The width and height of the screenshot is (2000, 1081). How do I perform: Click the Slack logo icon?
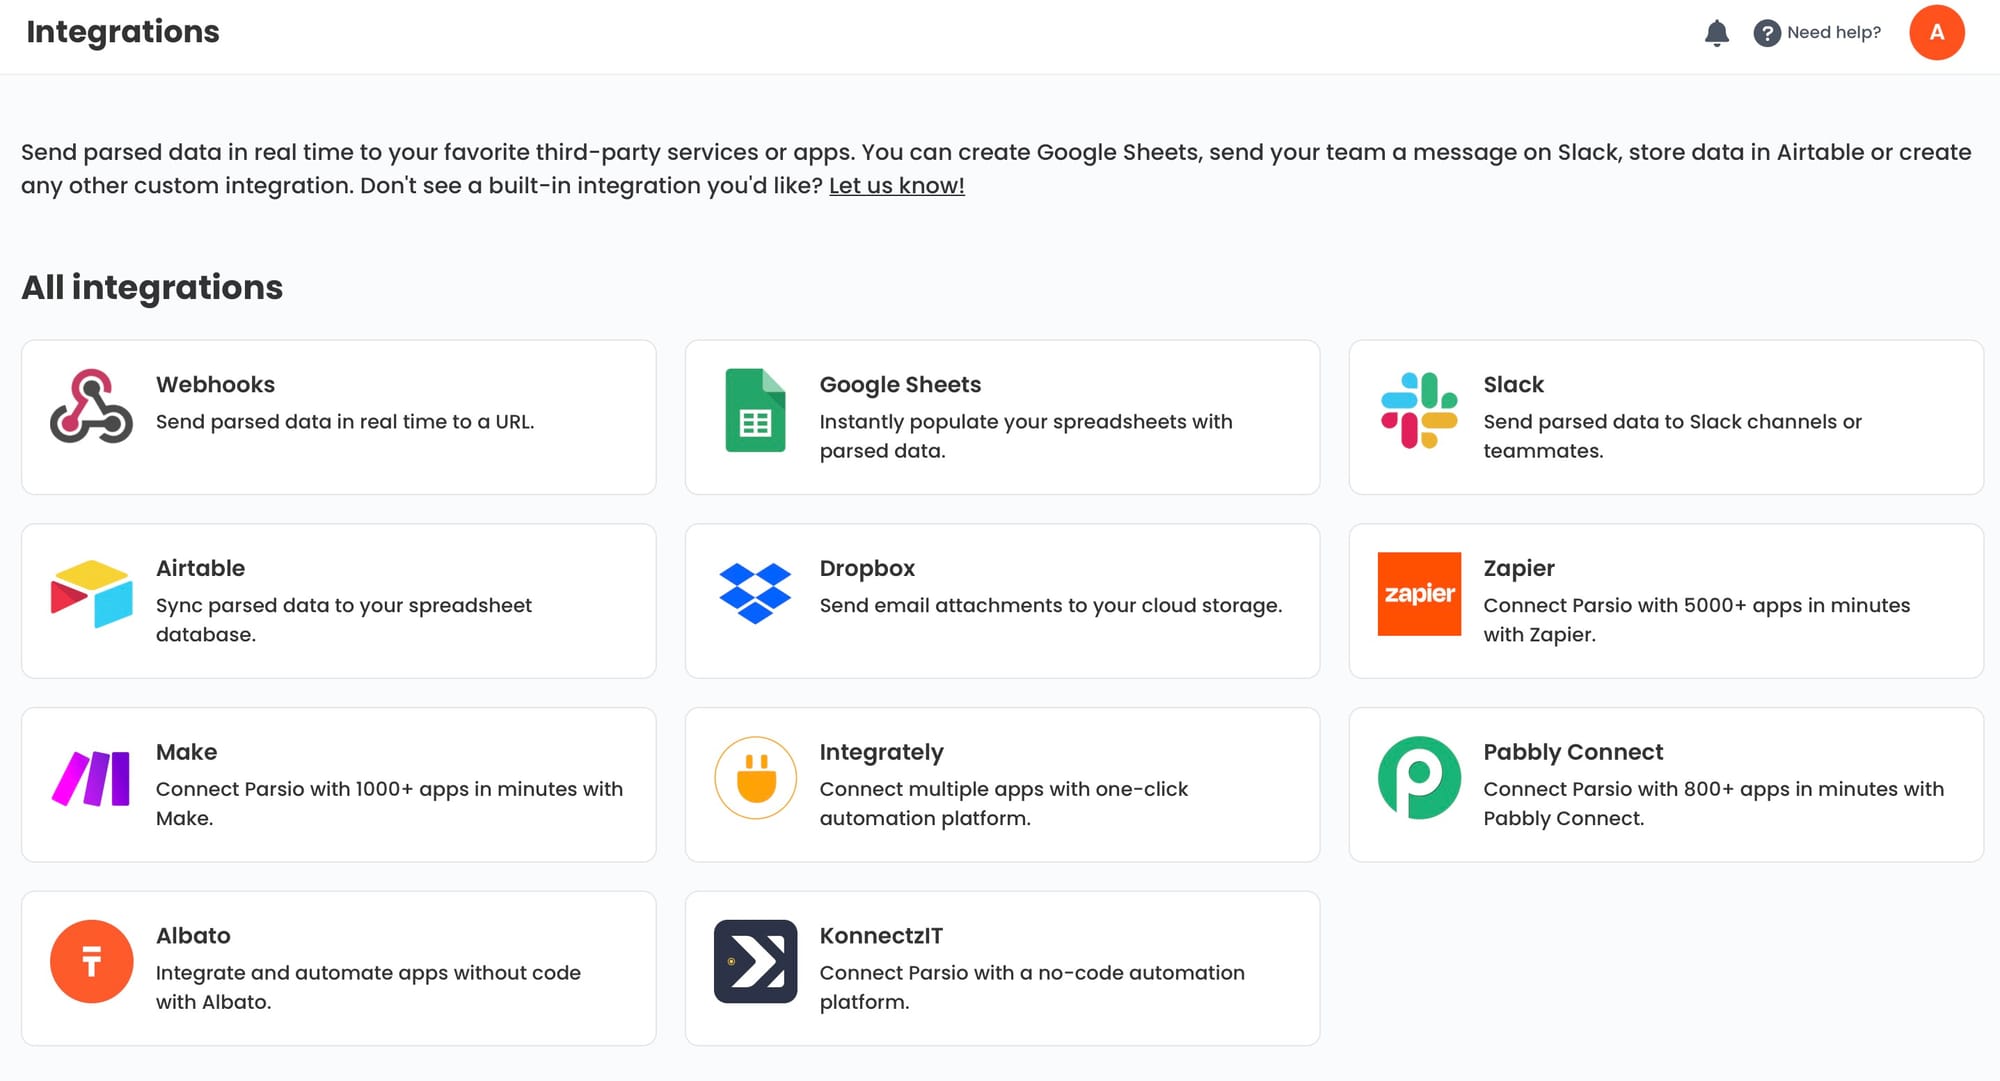pyautogui.click(x=1419, y=410)
